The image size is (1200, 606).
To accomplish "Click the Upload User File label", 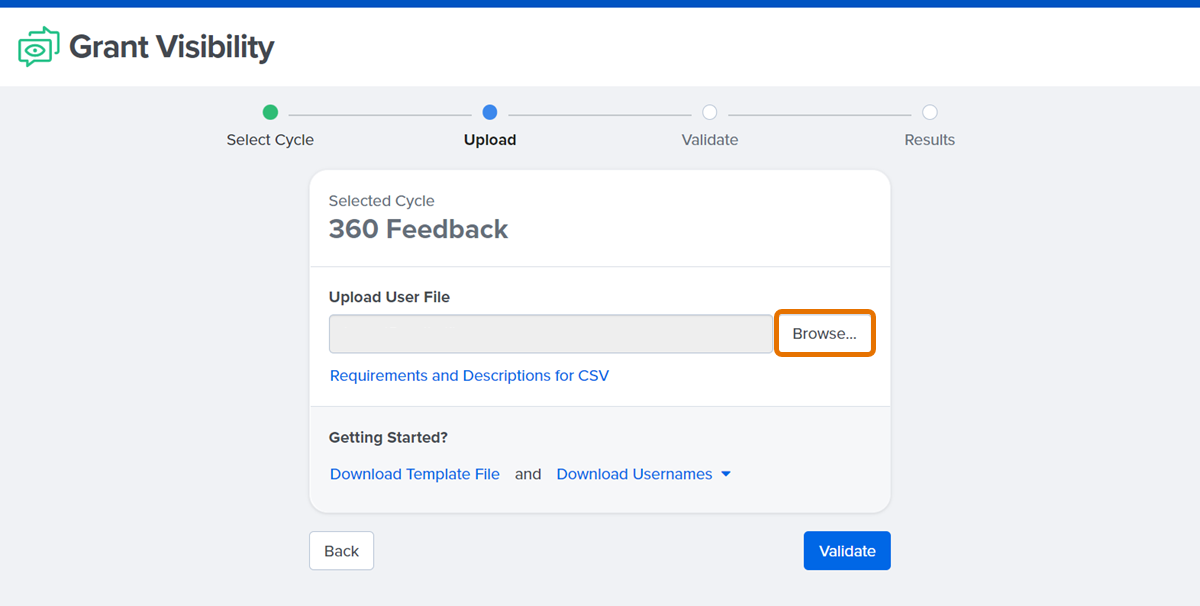I will [x=389, y=297].
